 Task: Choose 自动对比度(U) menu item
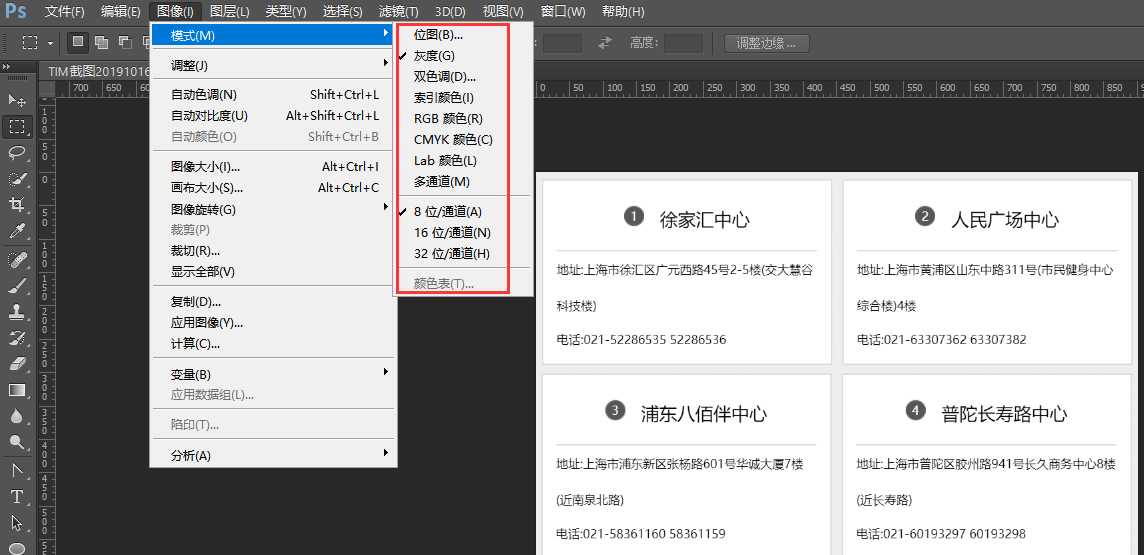click(273, 115)
